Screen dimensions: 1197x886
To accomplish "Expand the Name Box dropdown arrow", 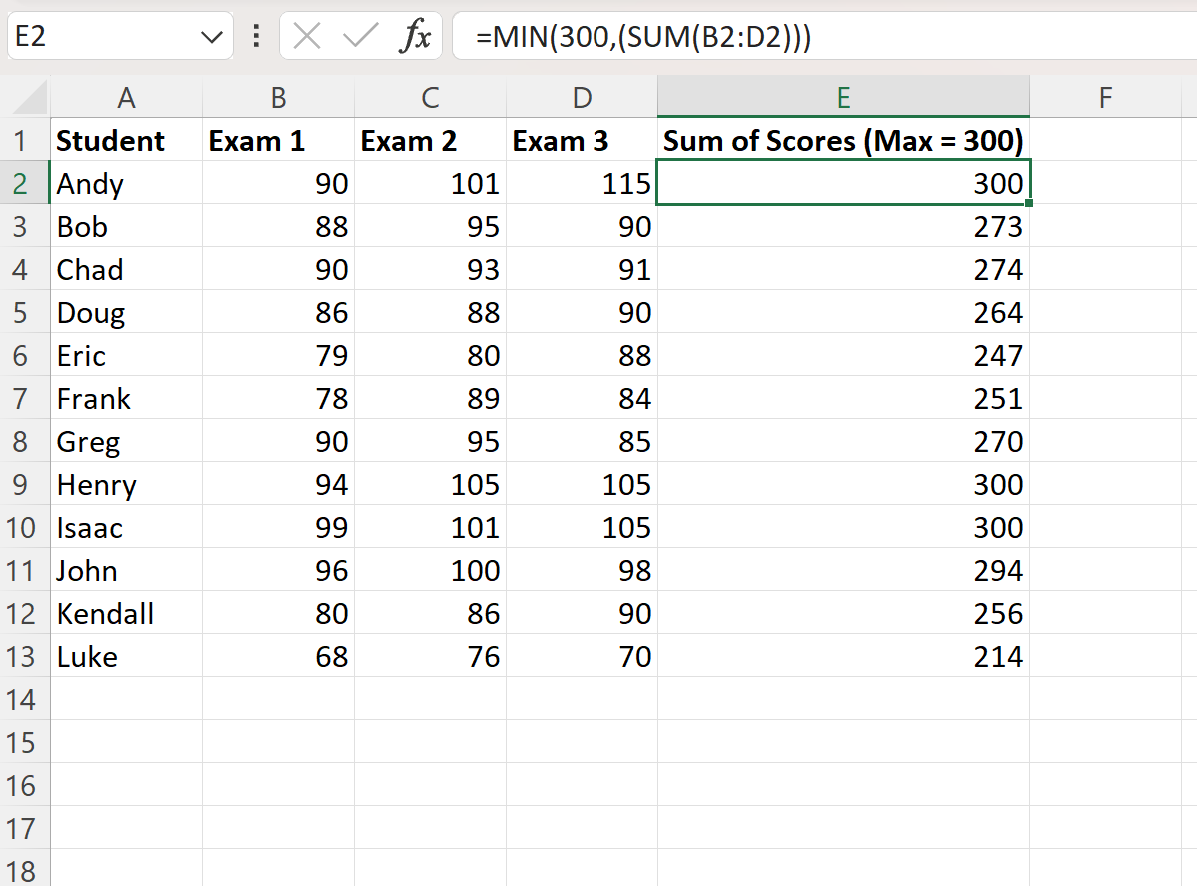I will (211, 37).
